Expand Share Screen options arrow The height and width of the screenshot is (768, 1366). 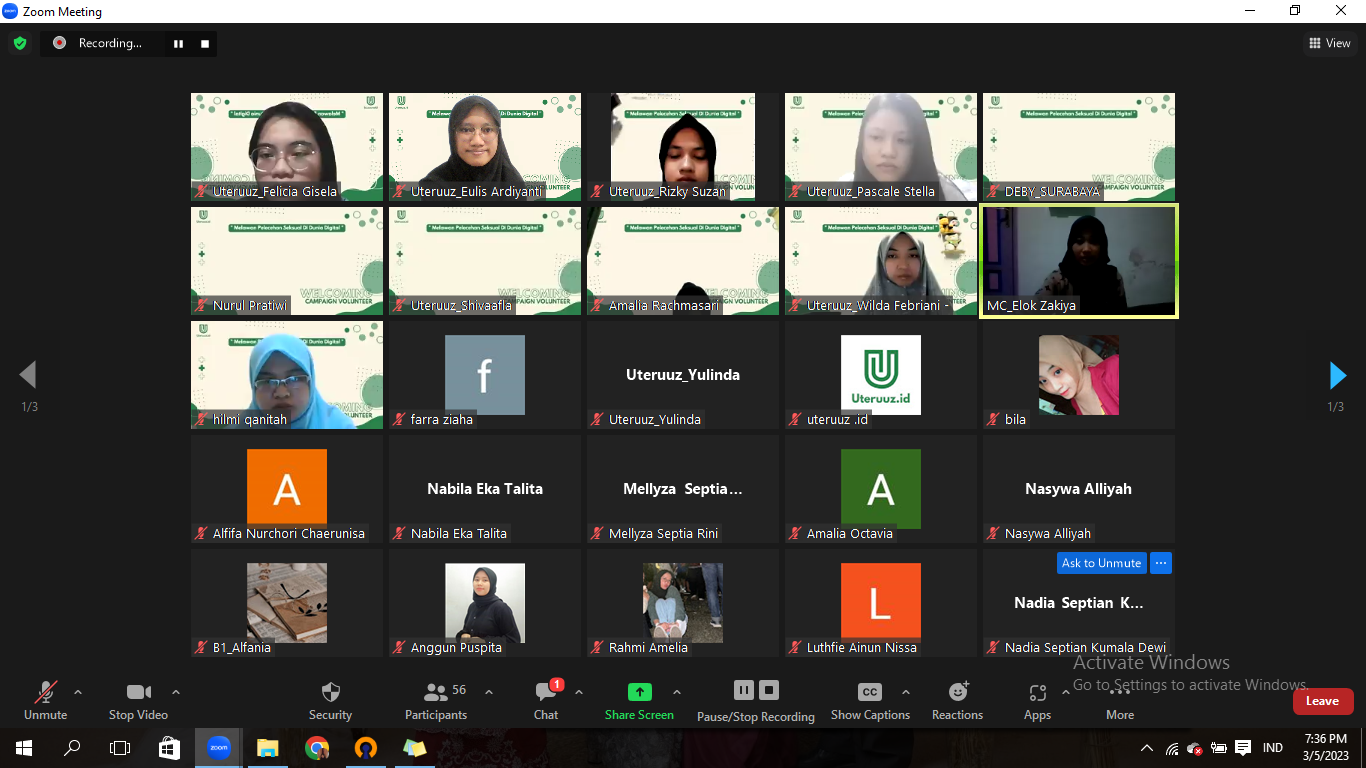pos(677,692)
